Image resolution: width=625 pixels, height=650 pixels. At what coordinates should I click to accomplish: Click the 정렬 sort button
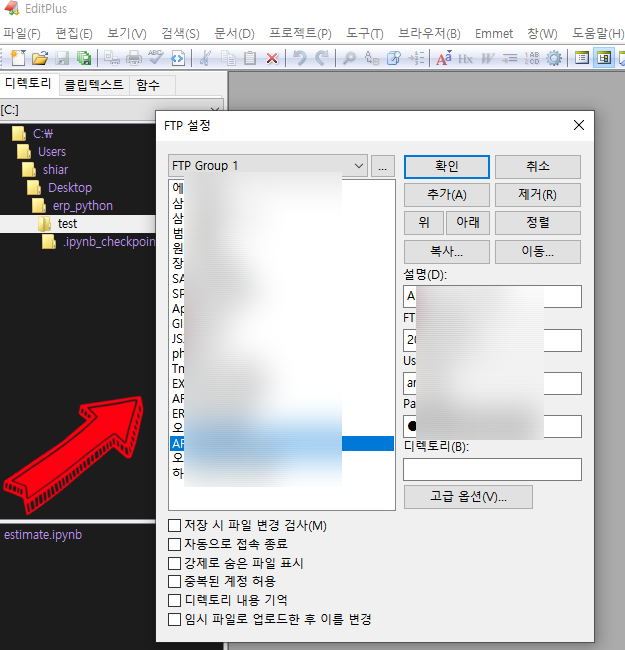point(538,223)
